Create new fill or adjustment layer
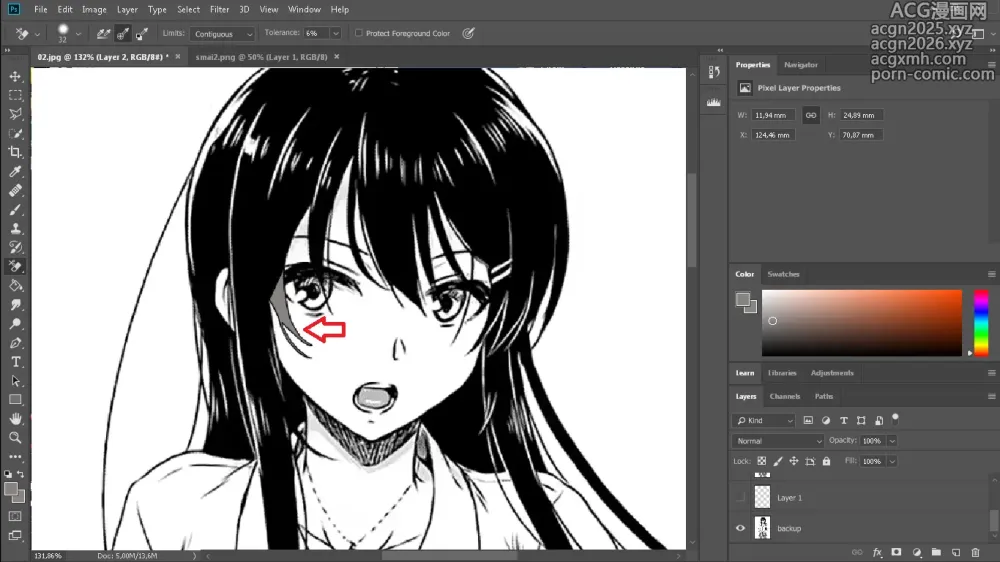Image resolution: width=1000 pixels, height=562 pixels. pos(916,552)
